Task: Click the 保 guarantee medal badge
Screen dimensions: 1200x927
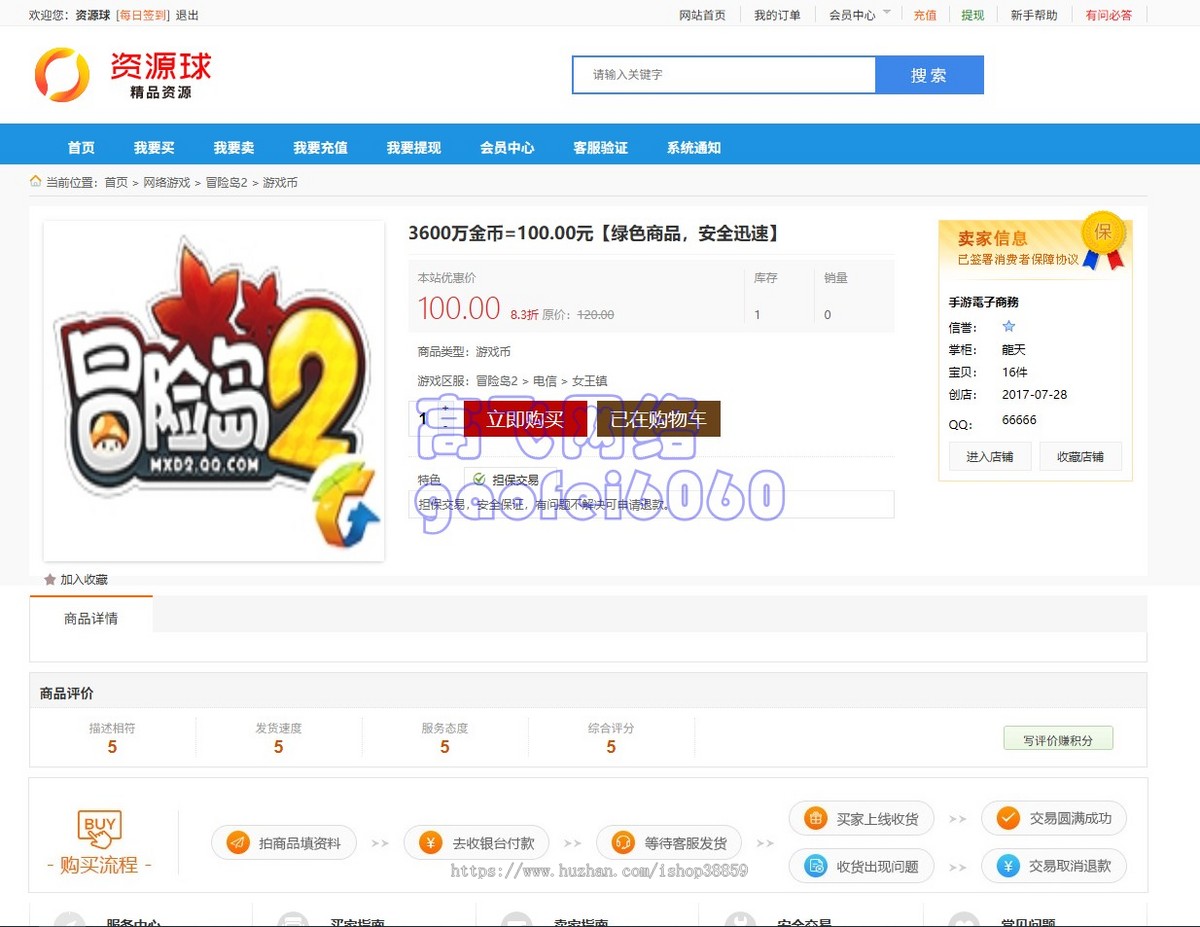Action: tap(1103, 240)
